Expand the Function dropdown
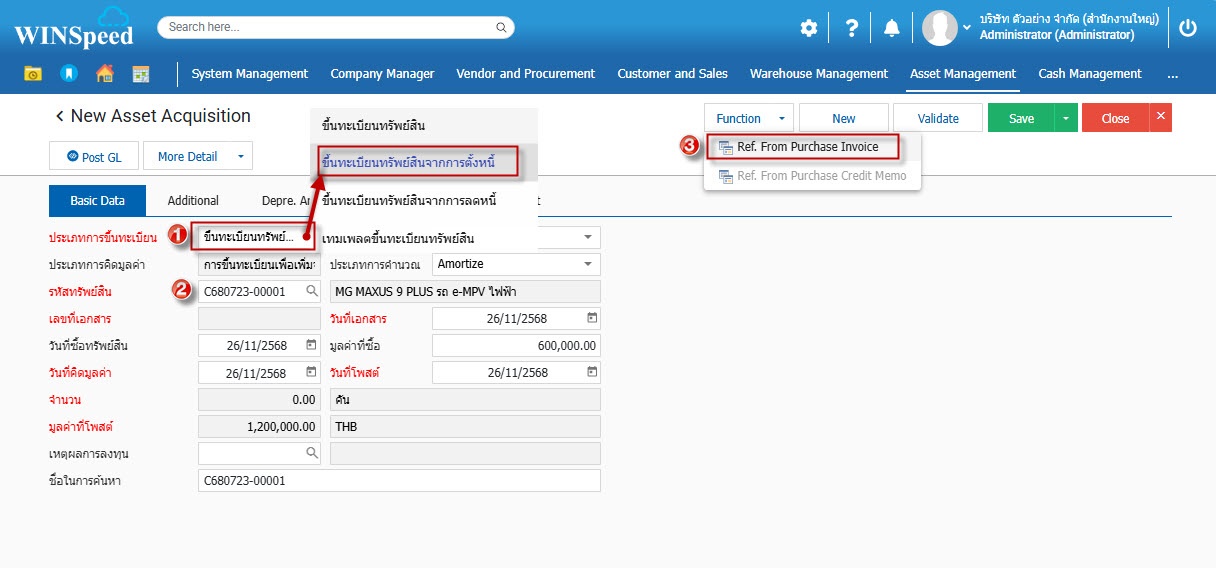 (749, 118)
